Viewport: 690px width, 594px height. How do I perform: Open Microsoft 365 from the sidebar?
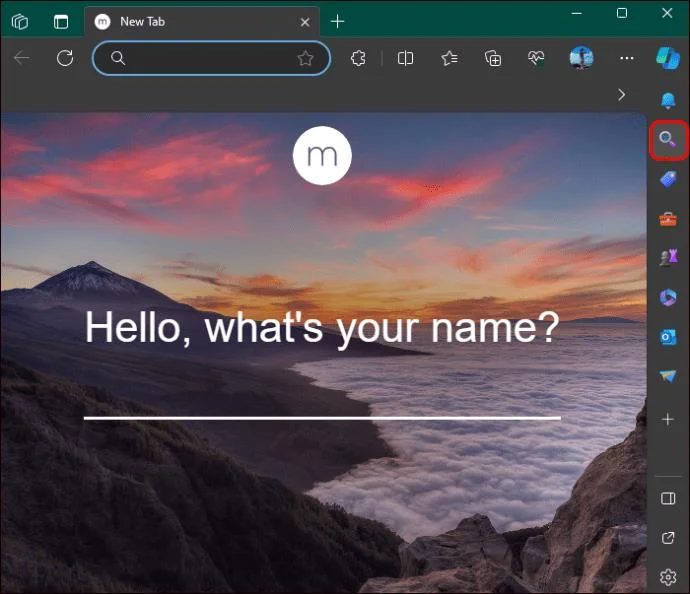click(x=667, y=297)
